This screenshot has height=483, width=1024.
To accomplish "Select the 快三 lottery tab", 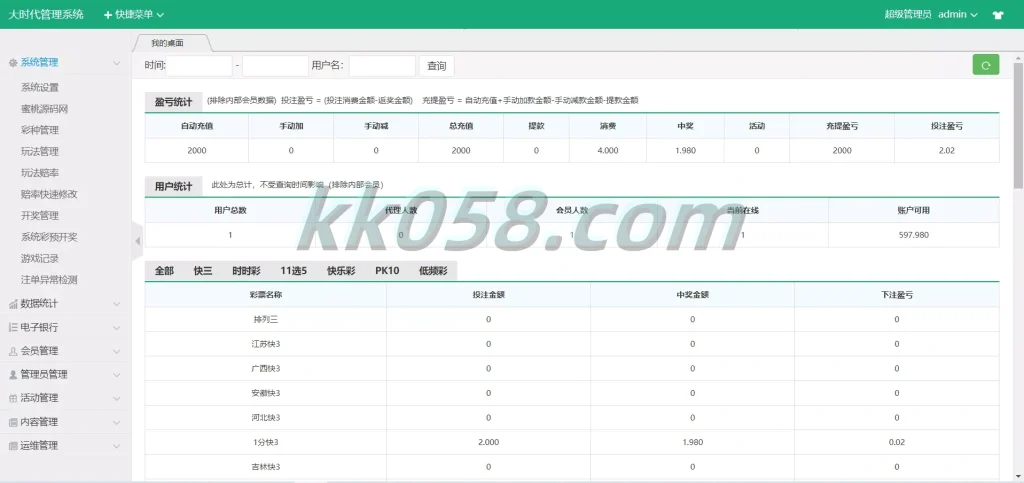I will [x=203, y=271].
